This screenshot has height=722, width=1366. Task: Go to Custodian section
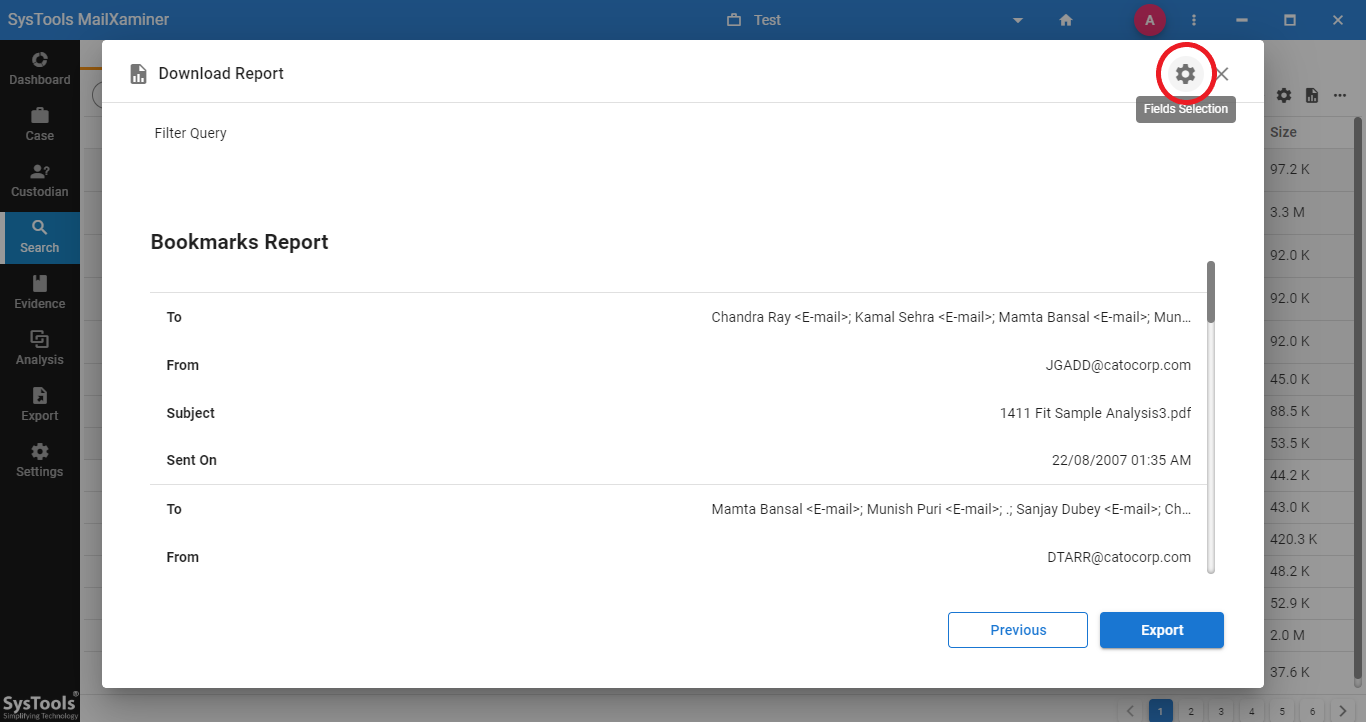(x=40, y=180)
